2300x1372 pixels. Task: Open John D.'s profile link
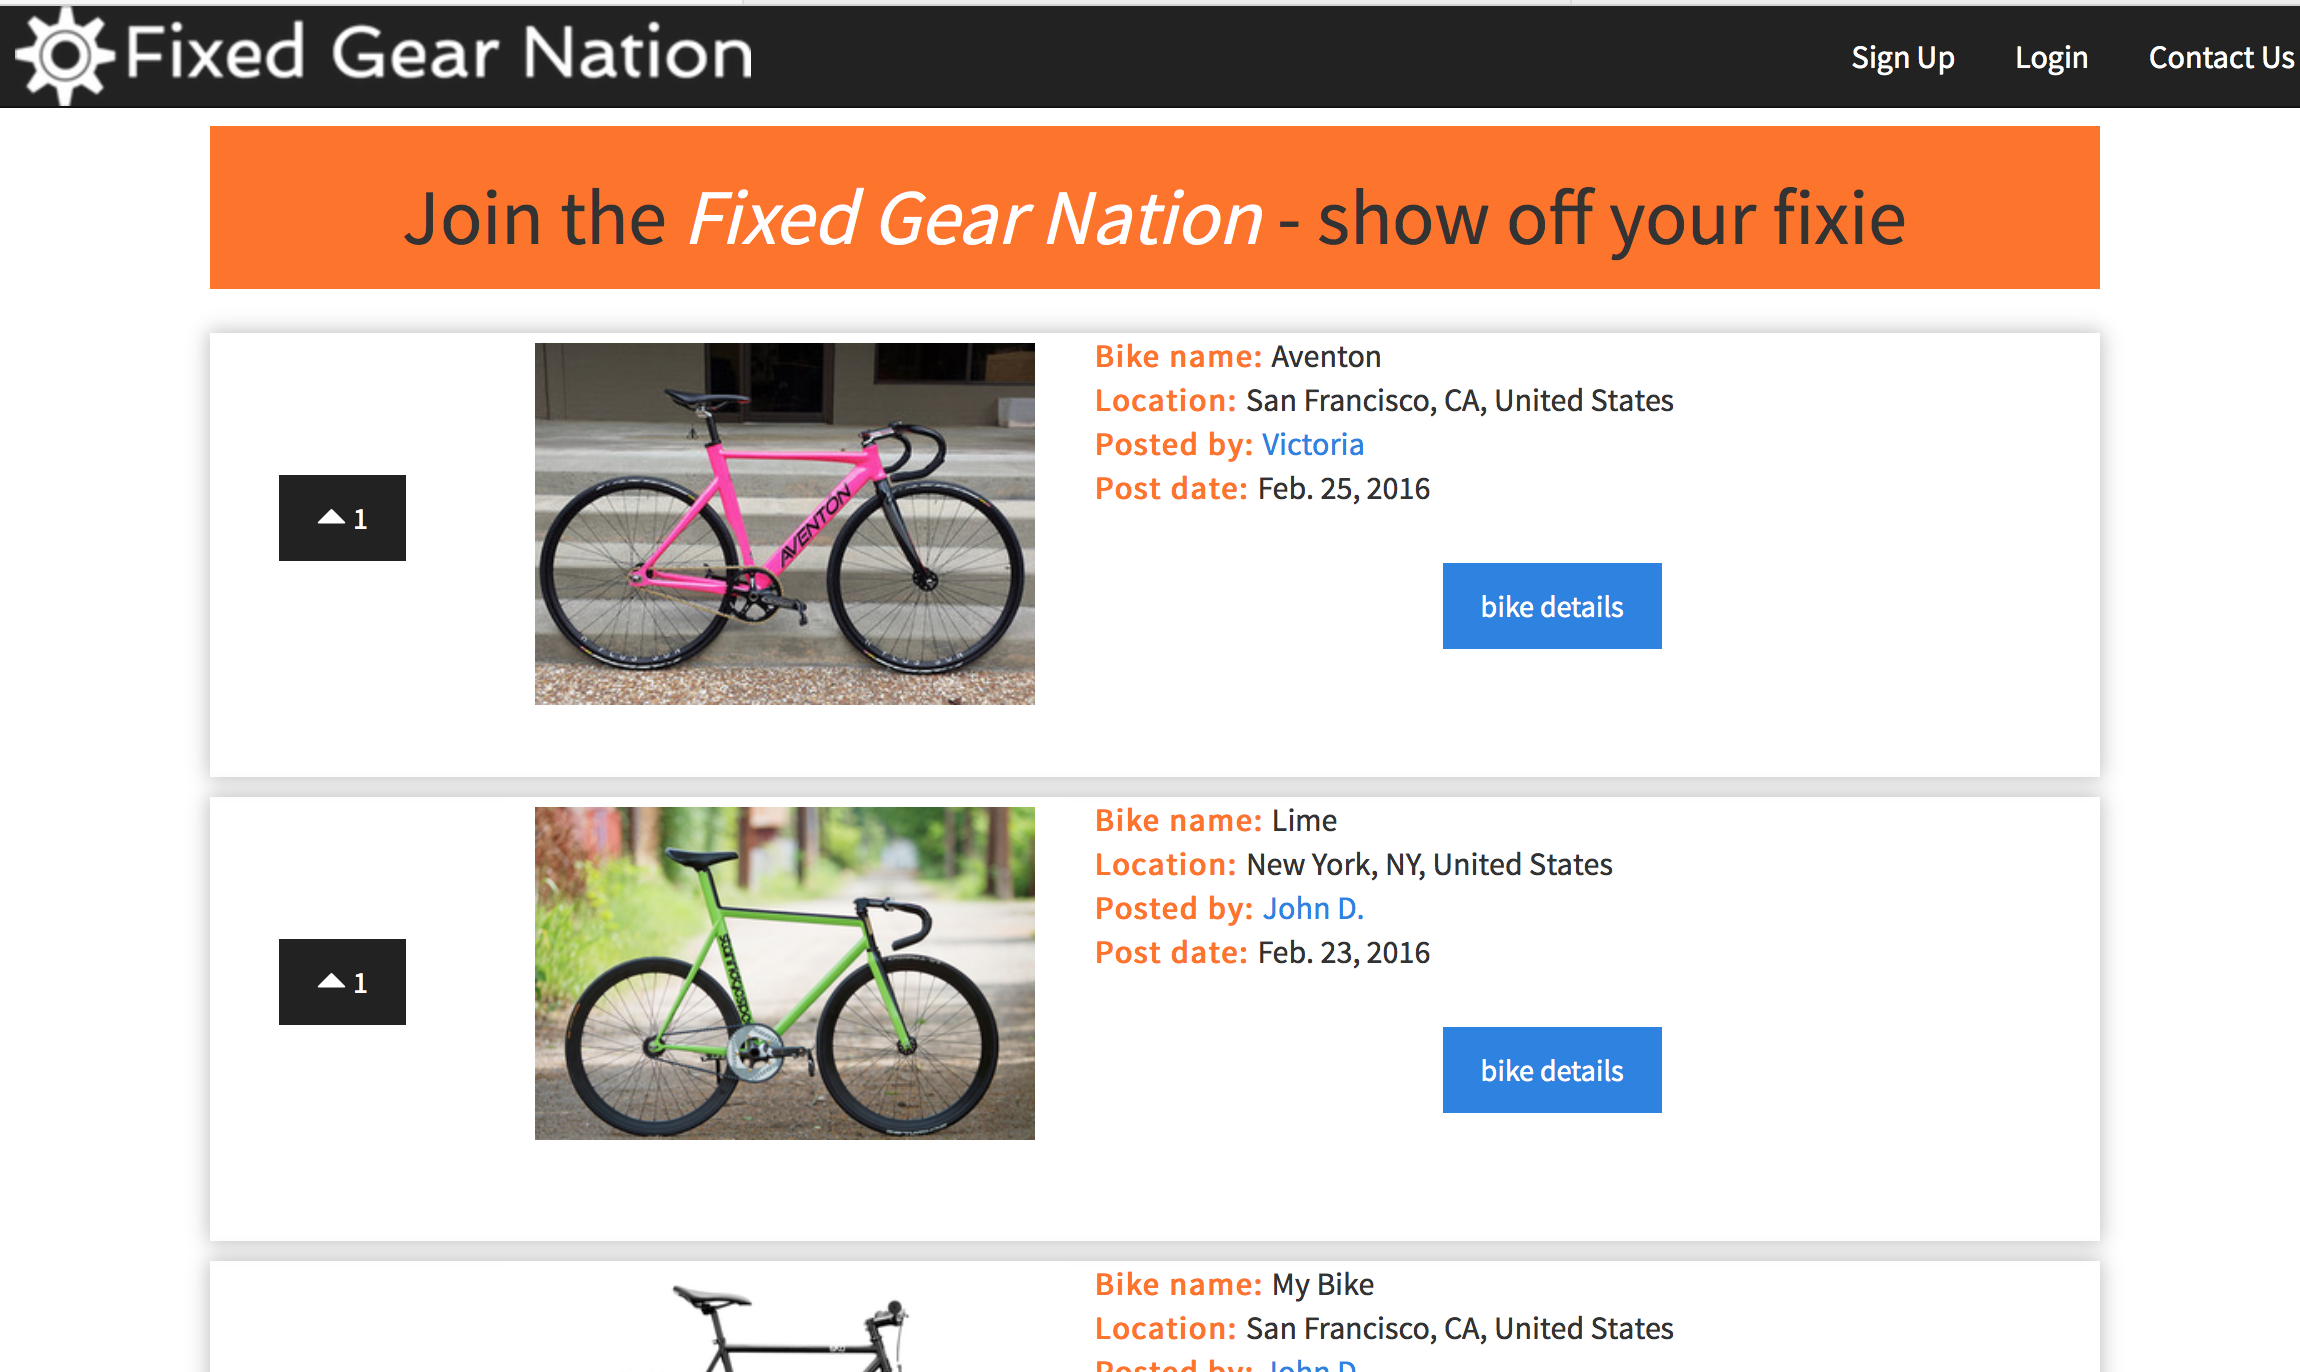coord(1313,908)
